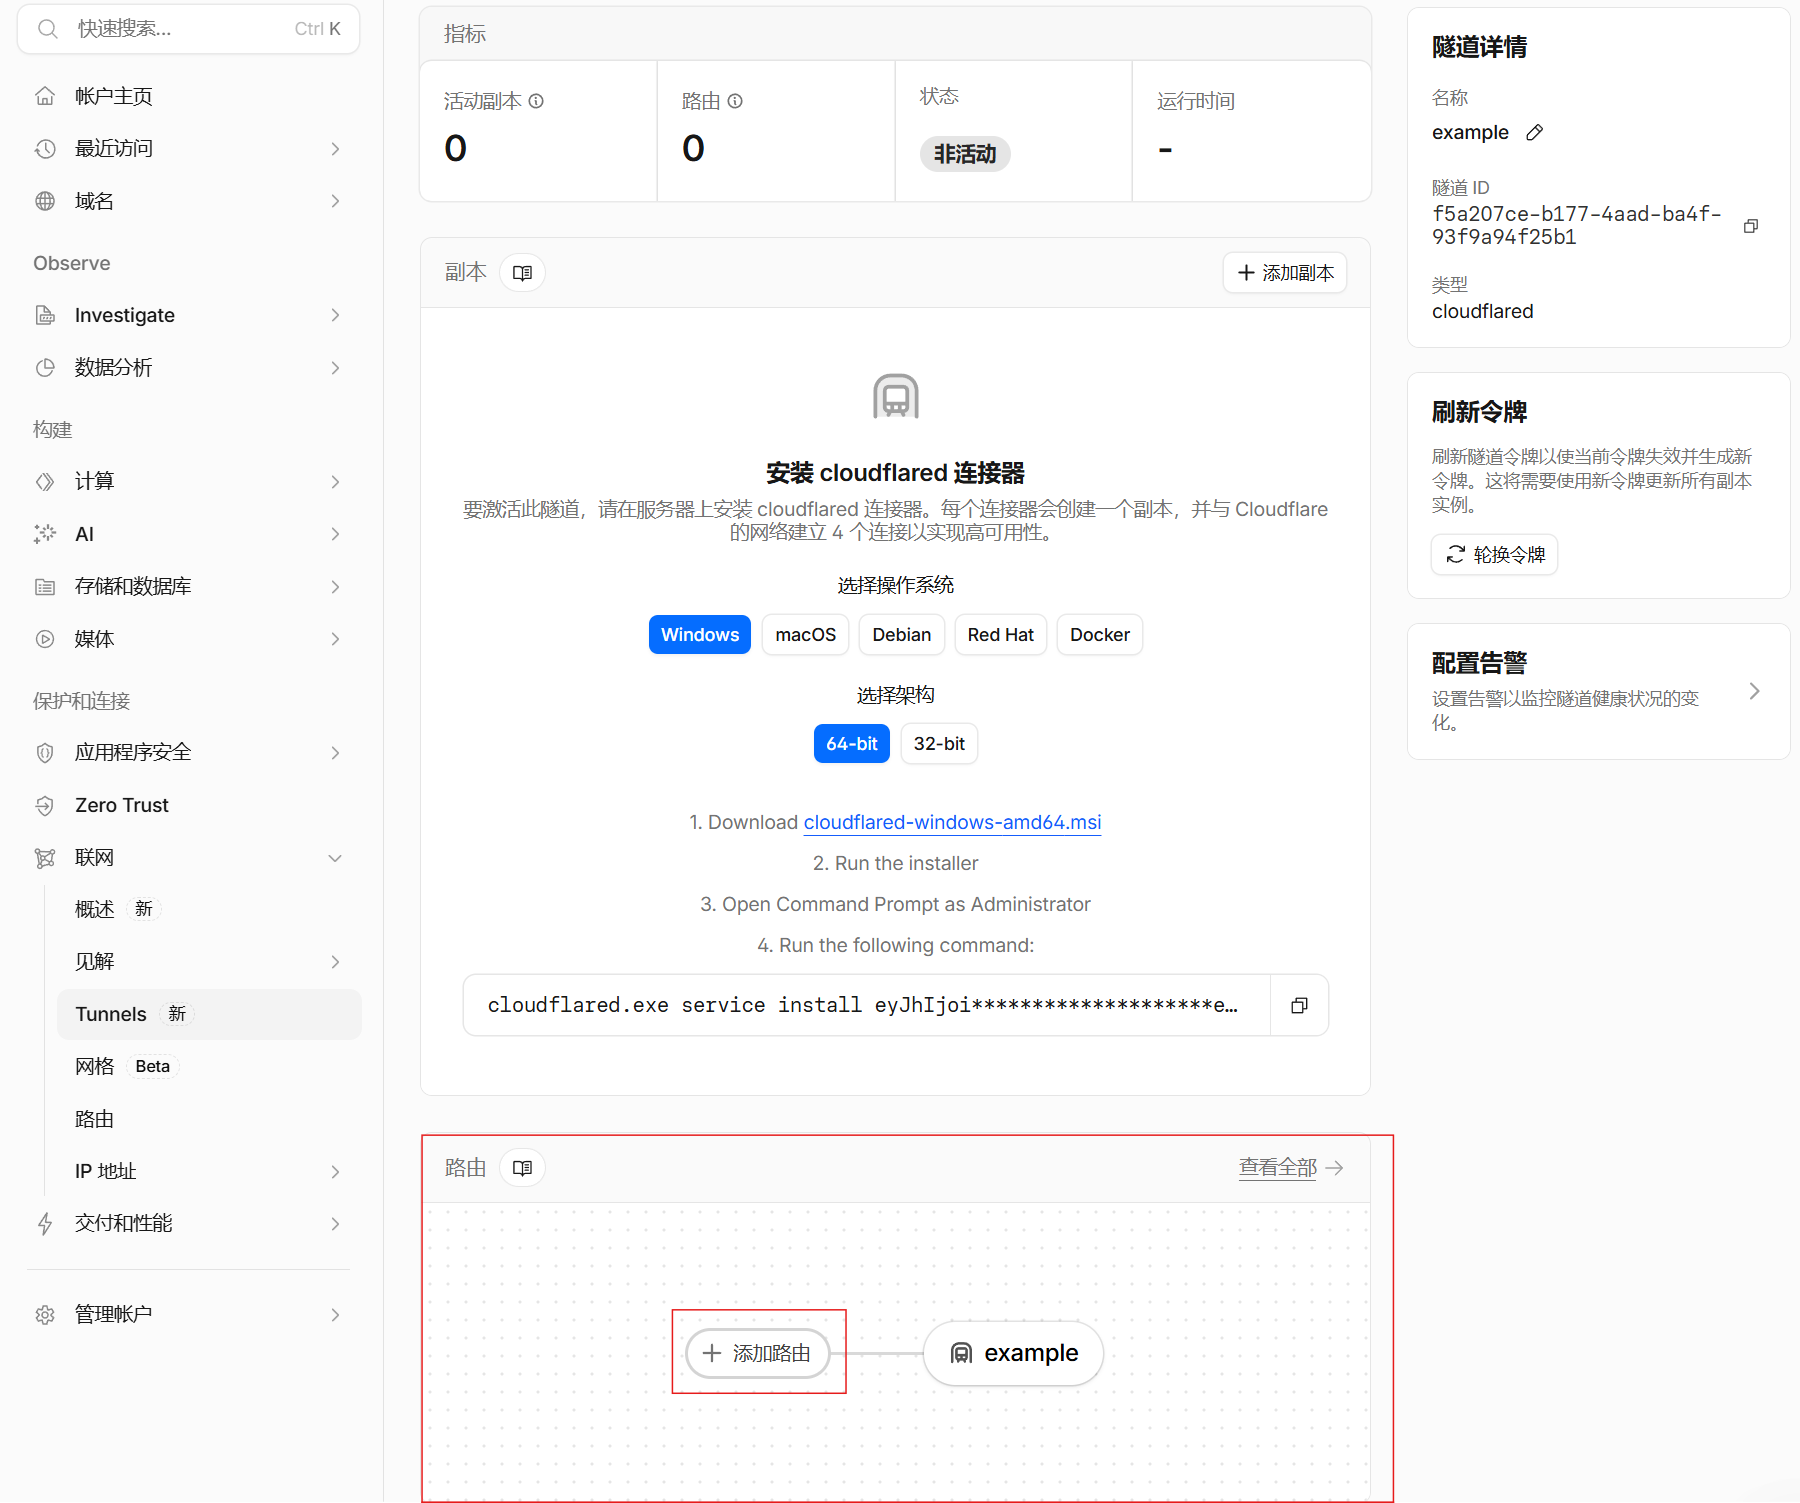Click the 非活动 status badge
Viewport: 1800px width, 1503px height.
coord(965,154)
